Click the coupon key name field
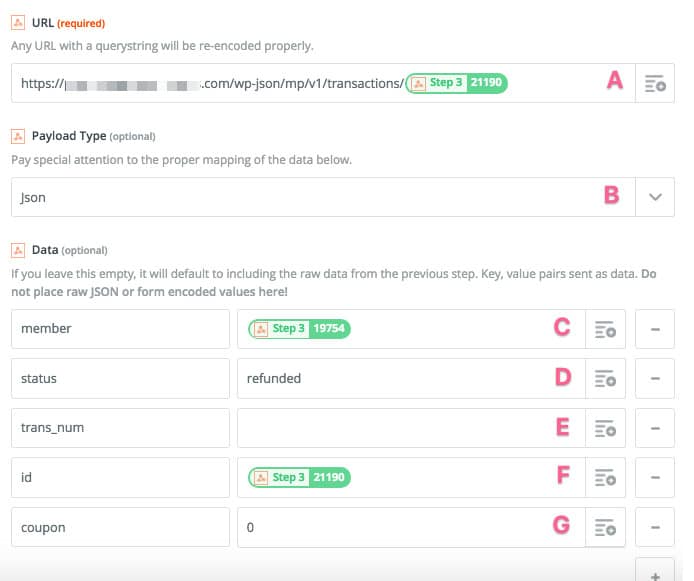The width and height of the screenshot is (694, 581). pyautogui.click(x=120, y=527)
